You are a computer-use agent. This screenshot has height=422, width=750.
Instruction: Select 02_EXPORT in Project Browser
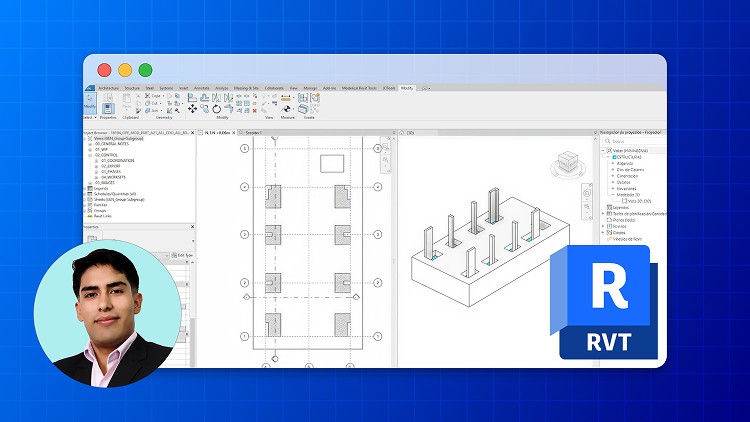point(110,166)
